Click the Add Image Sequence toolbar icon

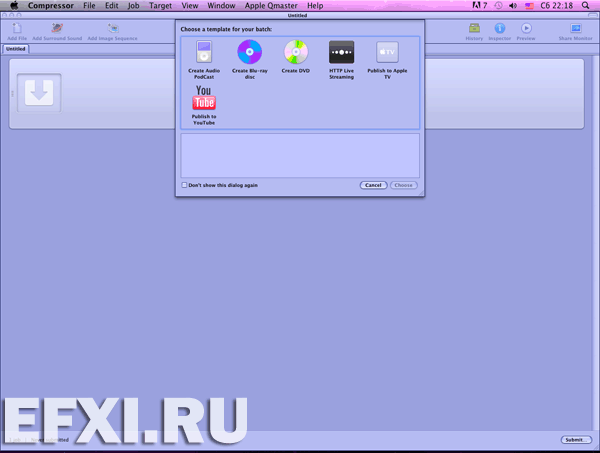[x=112, y=29]
